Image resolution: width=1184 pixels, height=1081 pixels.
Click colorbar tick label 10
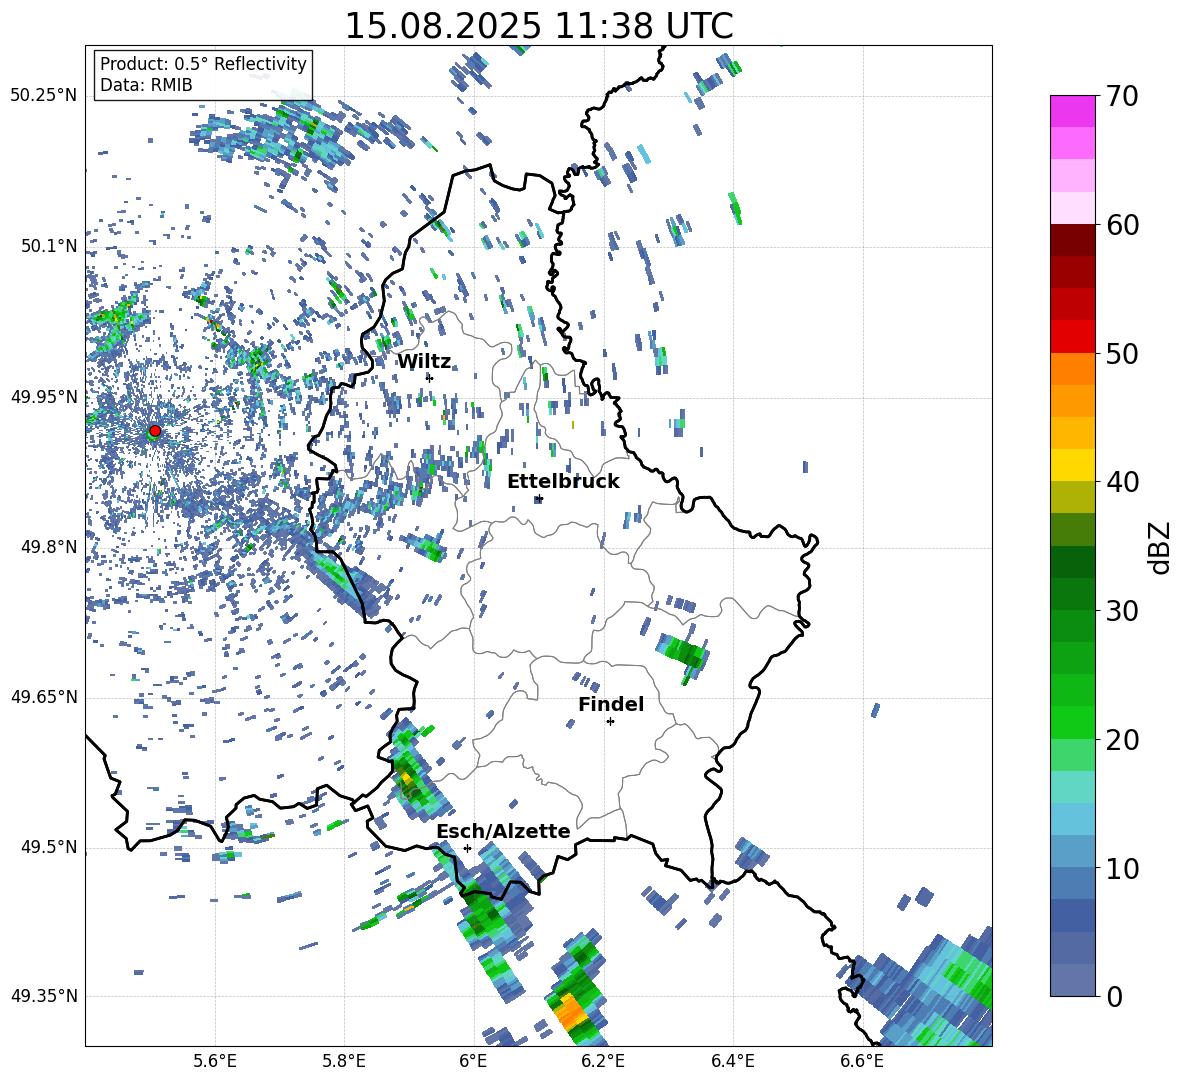click(x=1122, y=868)
